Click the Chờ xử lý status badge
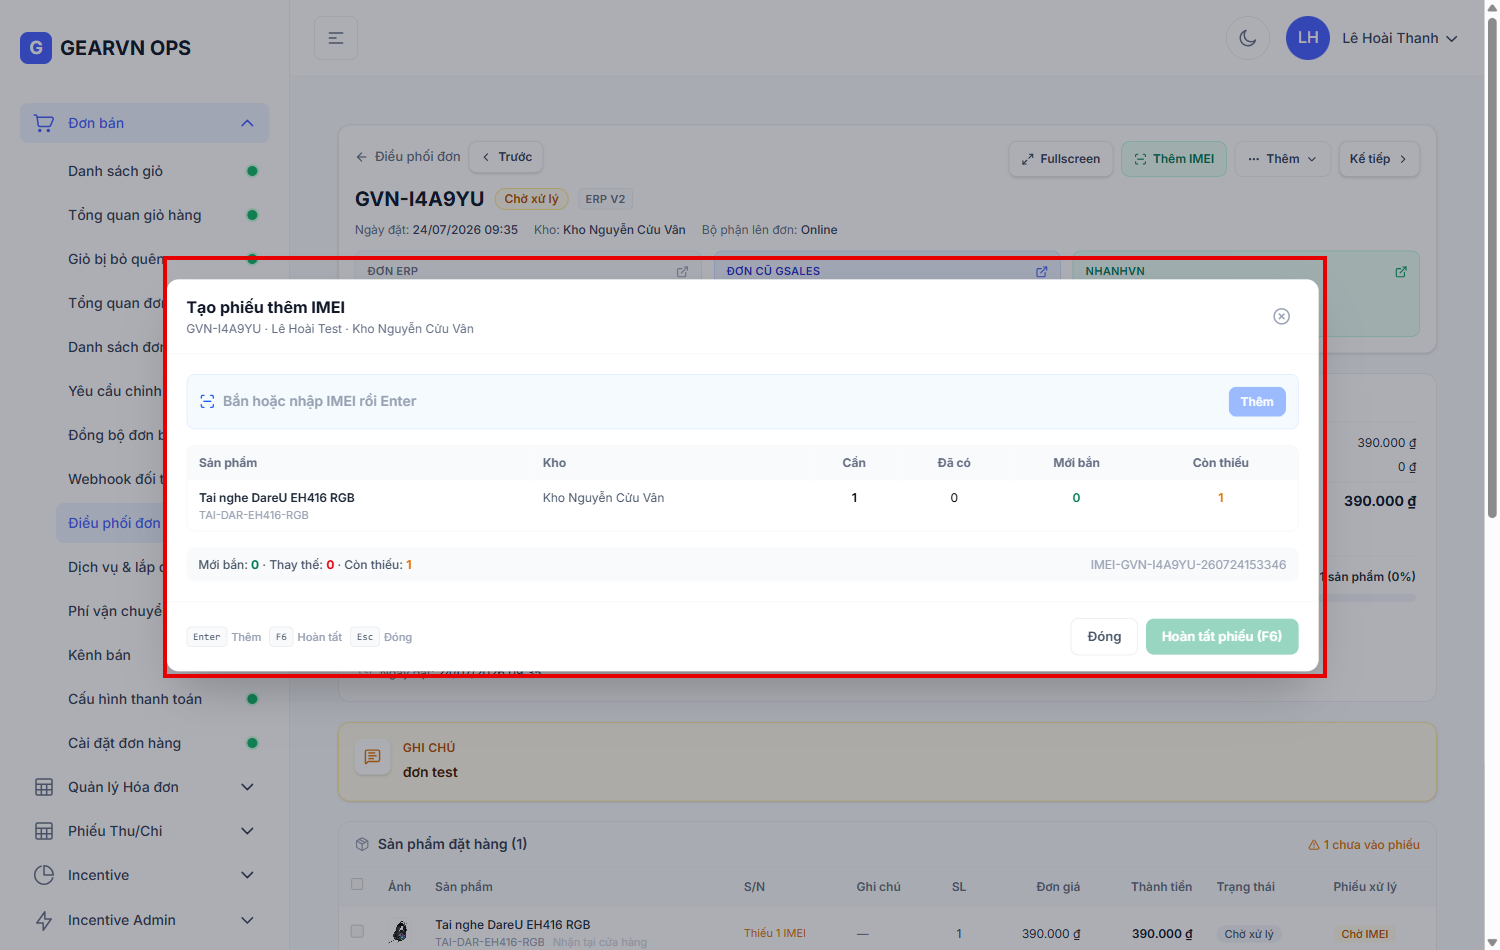Viewport: 1500px width, 950px height. coord(531,199)
